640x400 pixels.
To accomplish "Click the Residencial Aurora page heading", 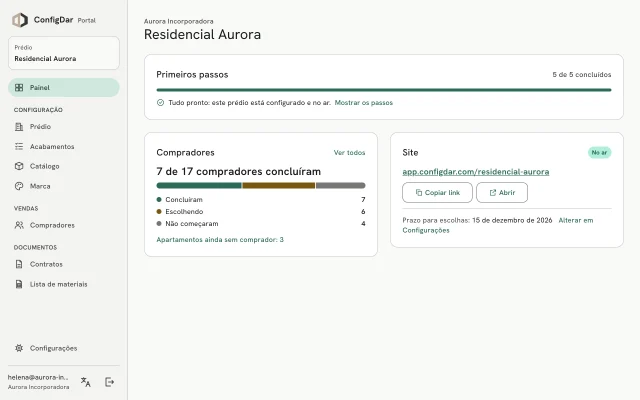I will [x=202, y=34].
